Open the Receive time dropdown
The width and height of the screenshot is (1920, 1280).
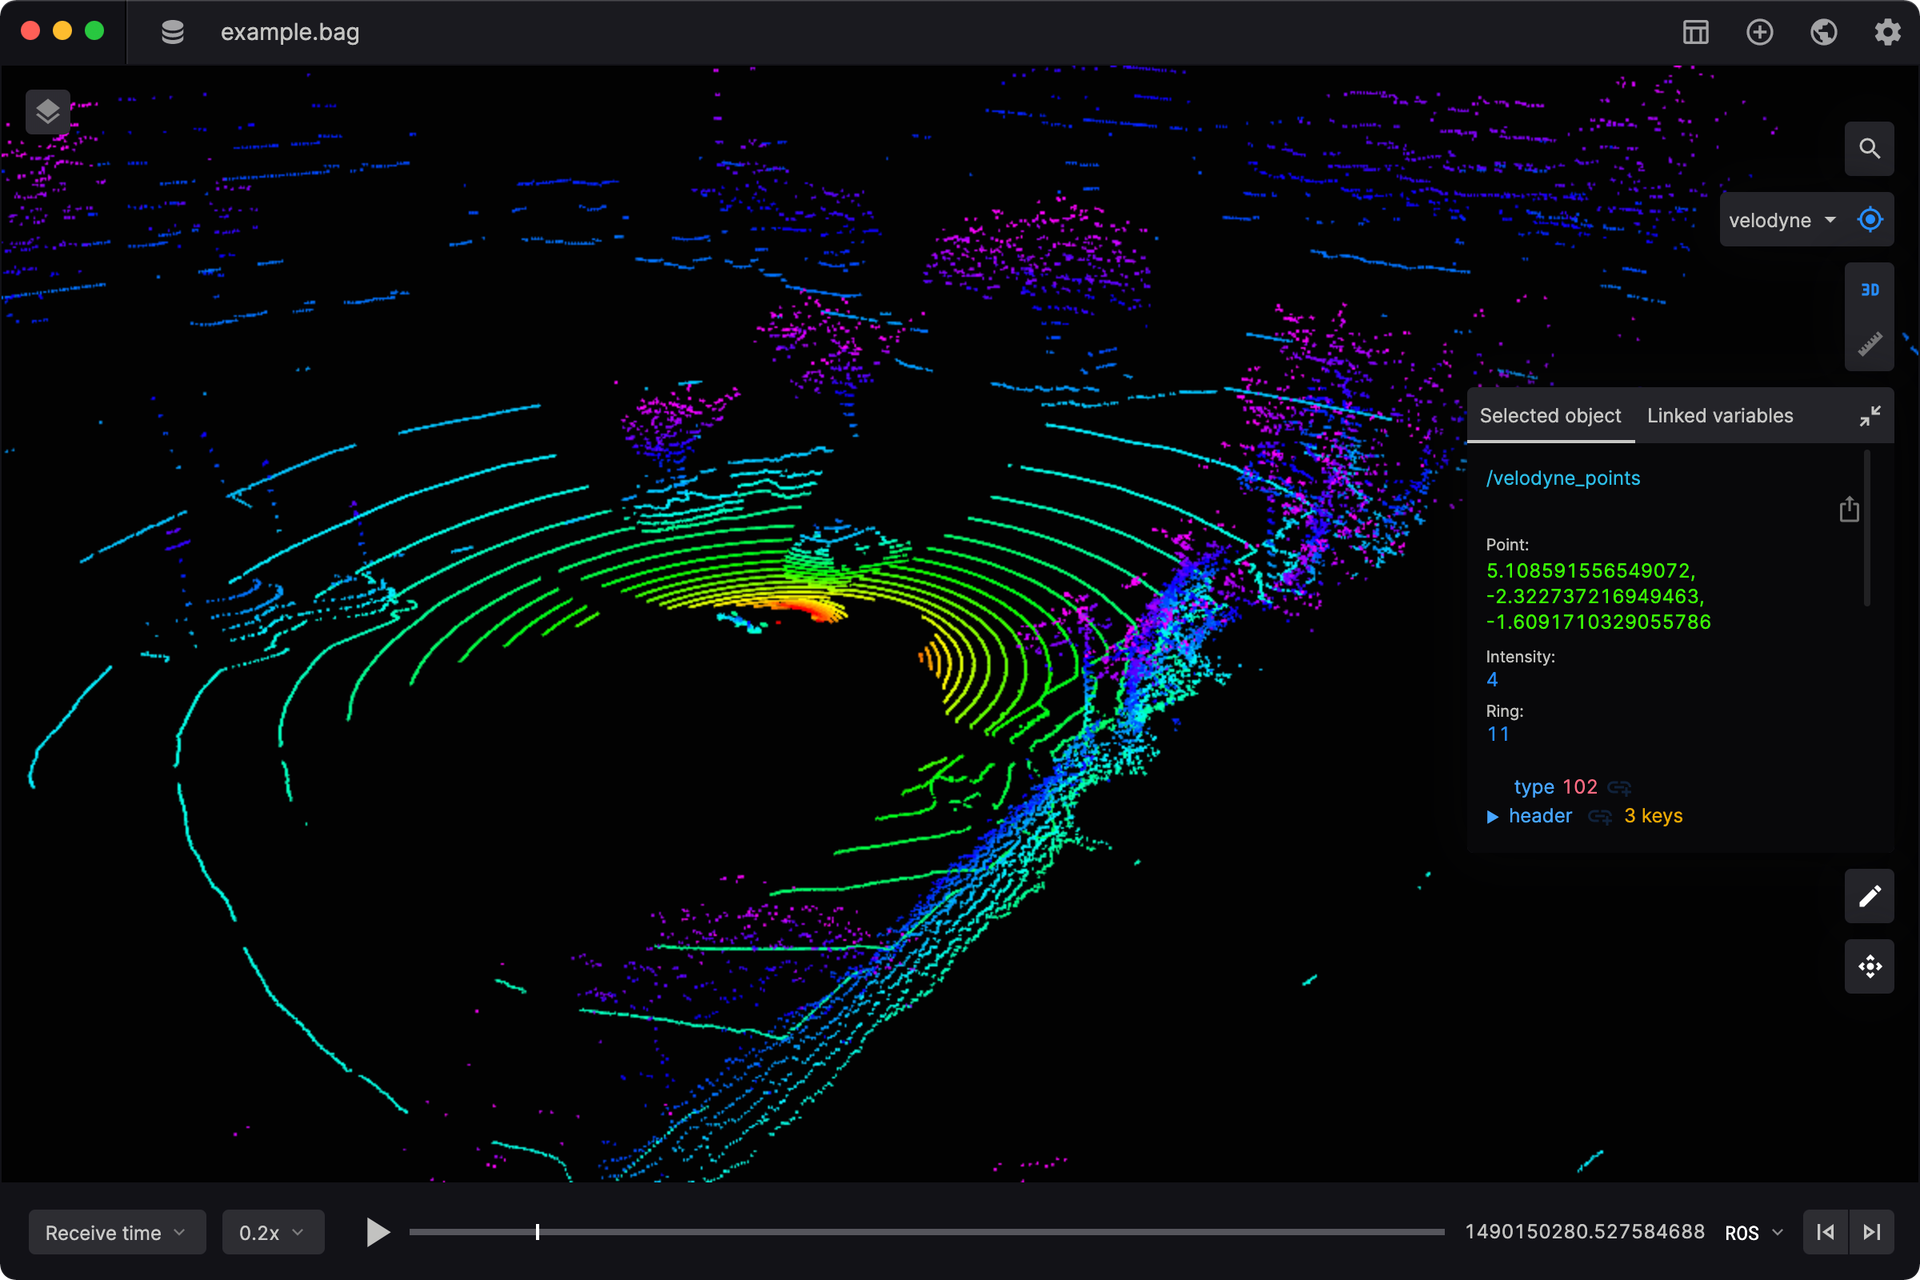pyautogui.click(x=116, y=1232)
